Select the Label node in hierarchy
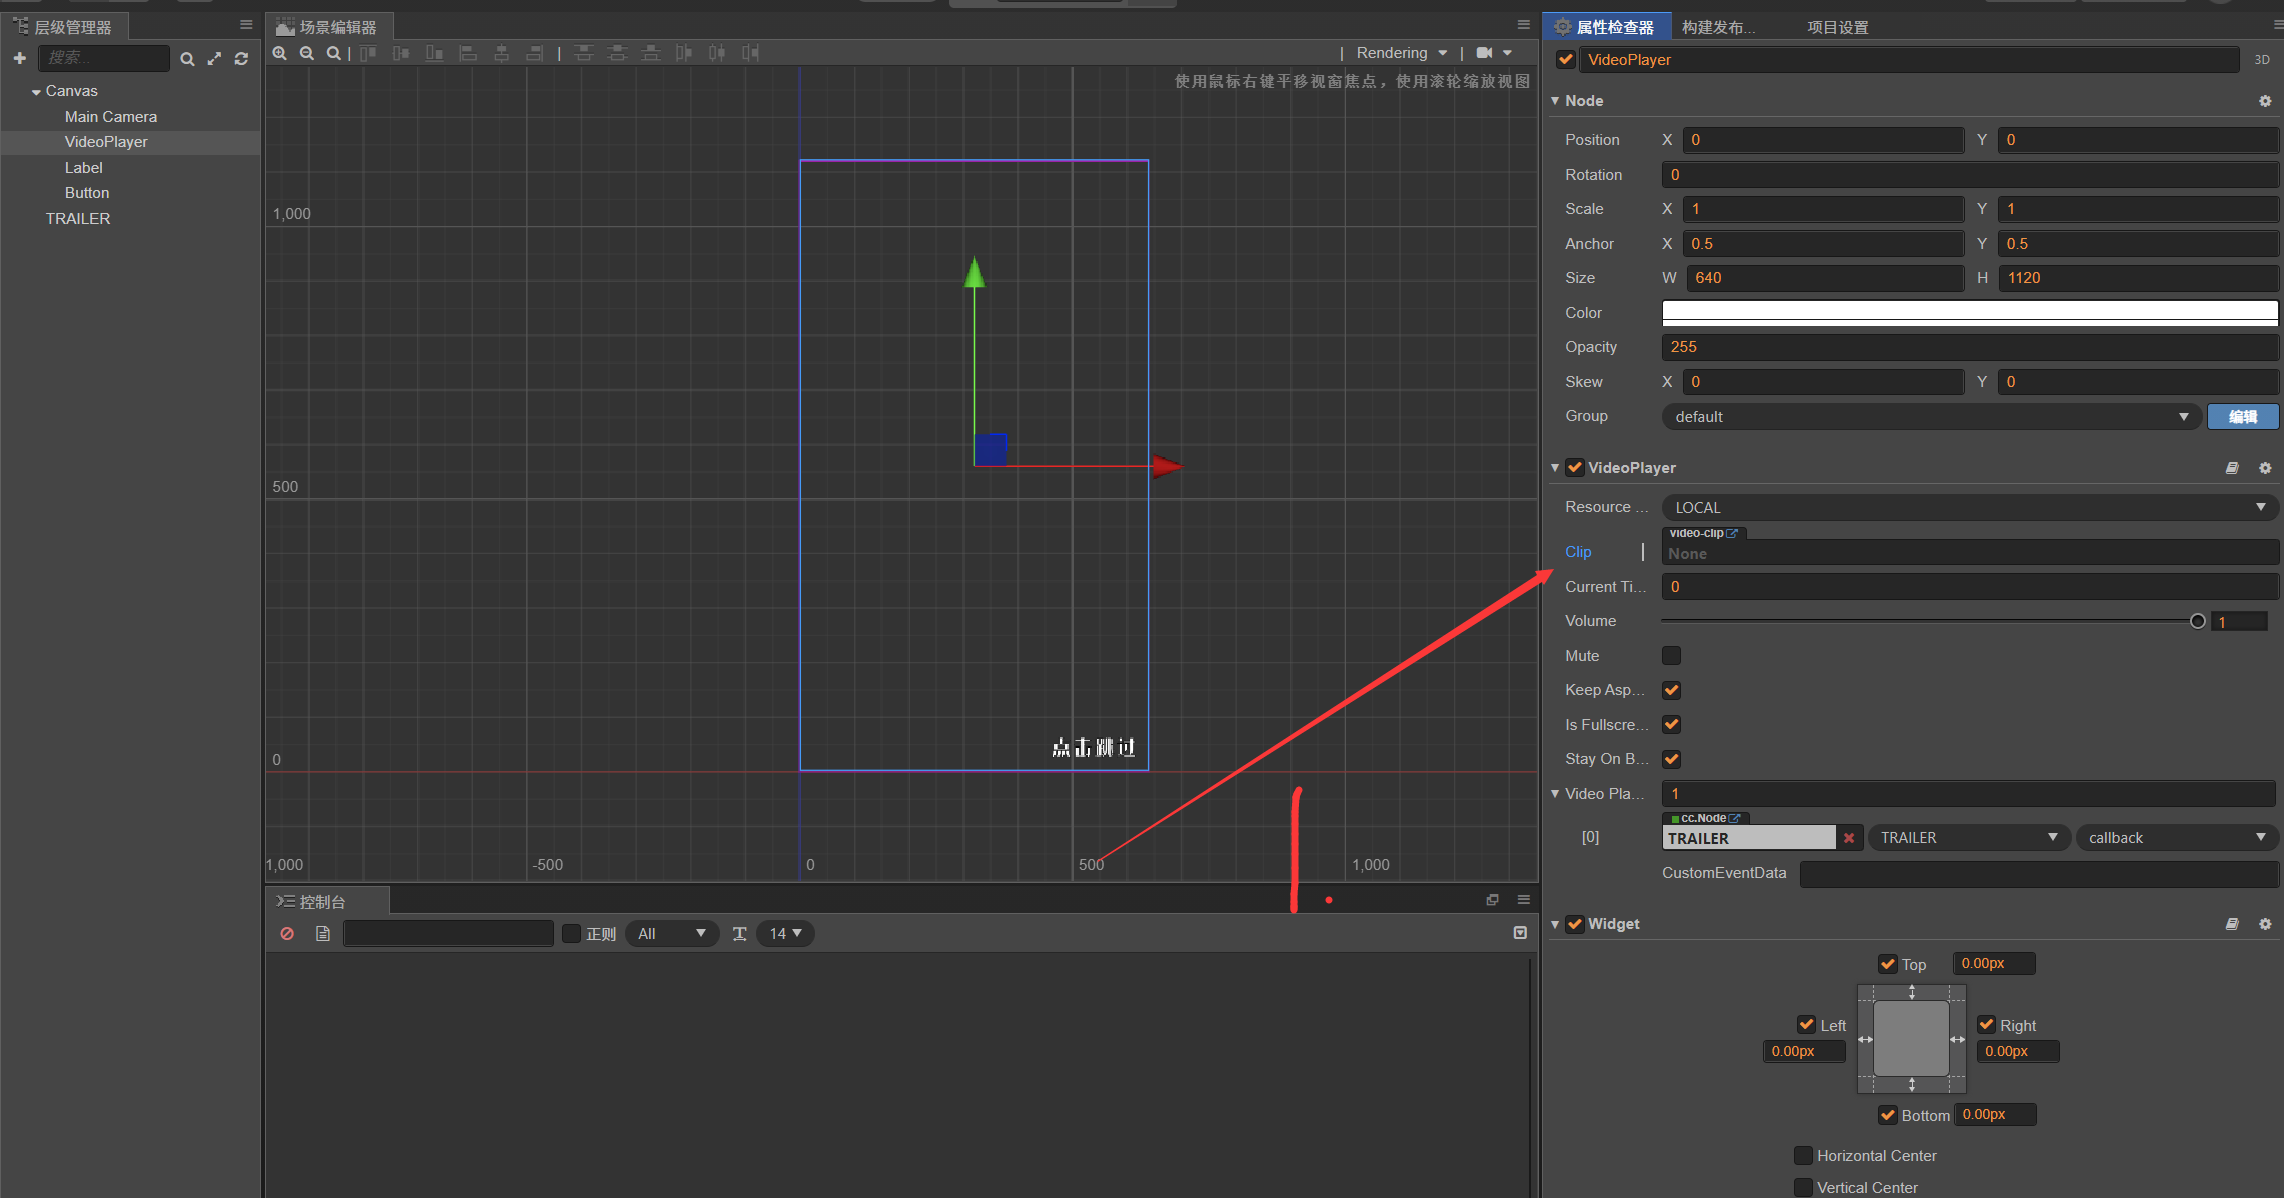The width and height of the screenshot is (2284, 1198). pyautogui.click(x=84, y=168)
